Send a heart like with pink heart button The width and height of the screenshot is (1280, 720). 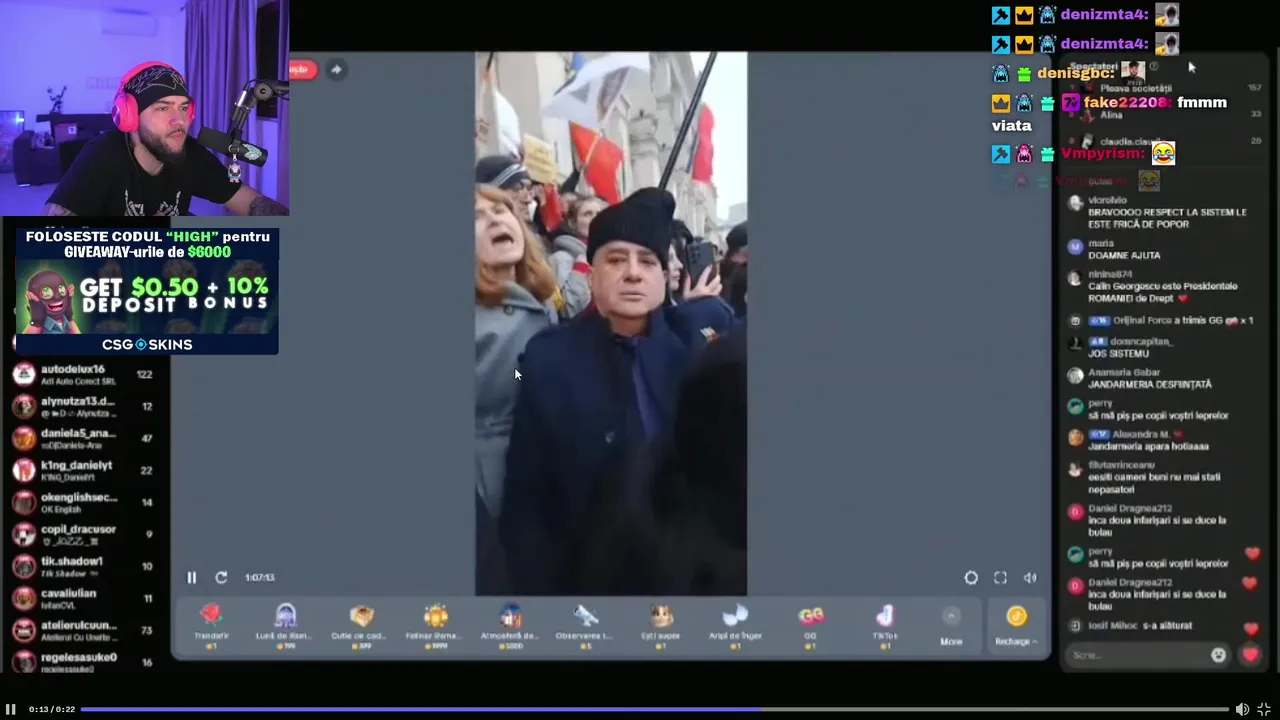1250,655
